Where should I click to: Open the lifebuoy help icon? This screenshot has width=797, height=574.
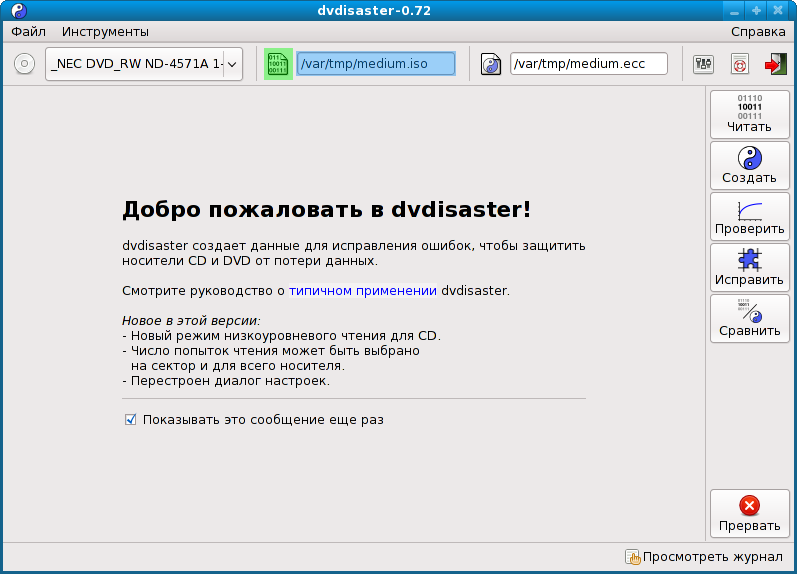coord(740,64)
